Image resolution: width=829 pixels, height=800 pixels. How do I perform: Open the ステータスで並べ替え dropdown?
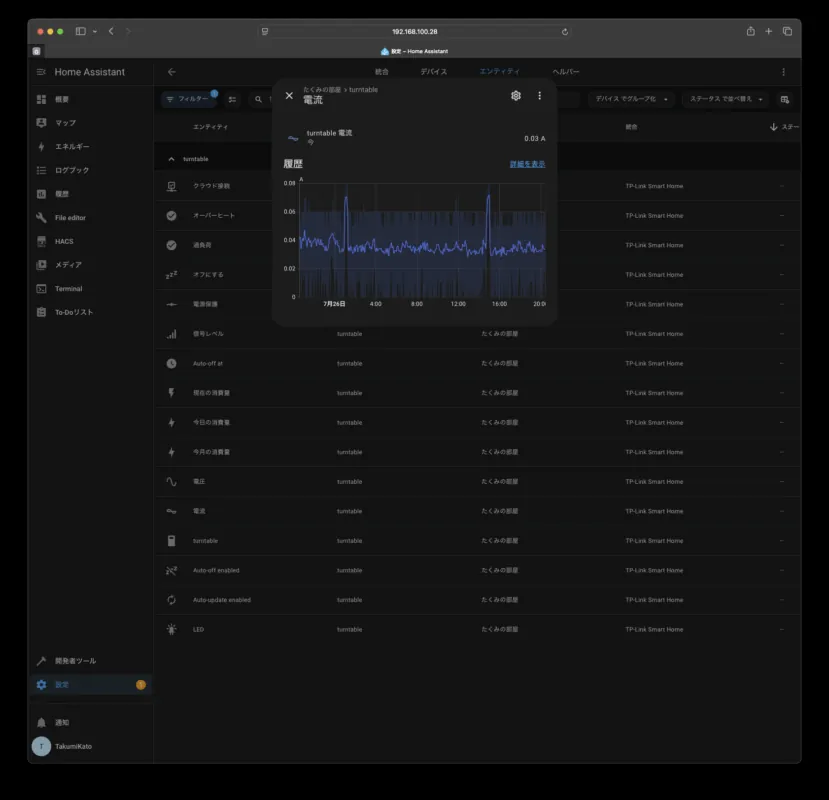tap(726, 100)
